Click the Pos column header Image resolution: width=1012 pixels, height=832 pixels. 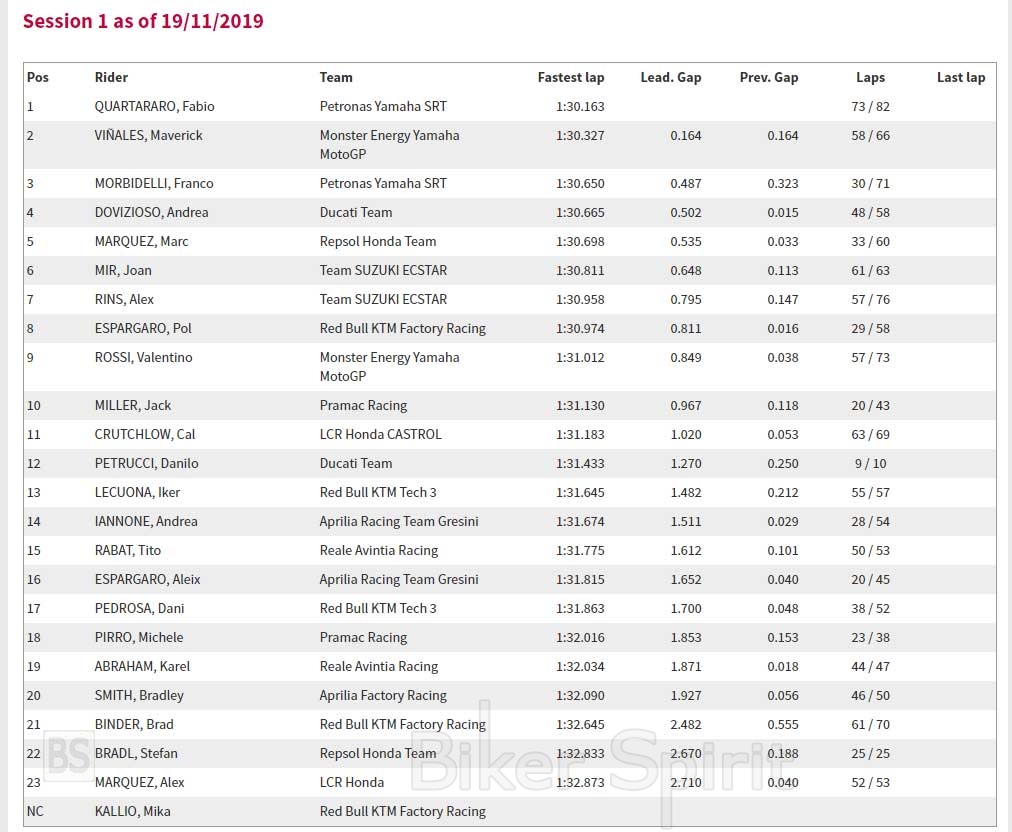37,77
